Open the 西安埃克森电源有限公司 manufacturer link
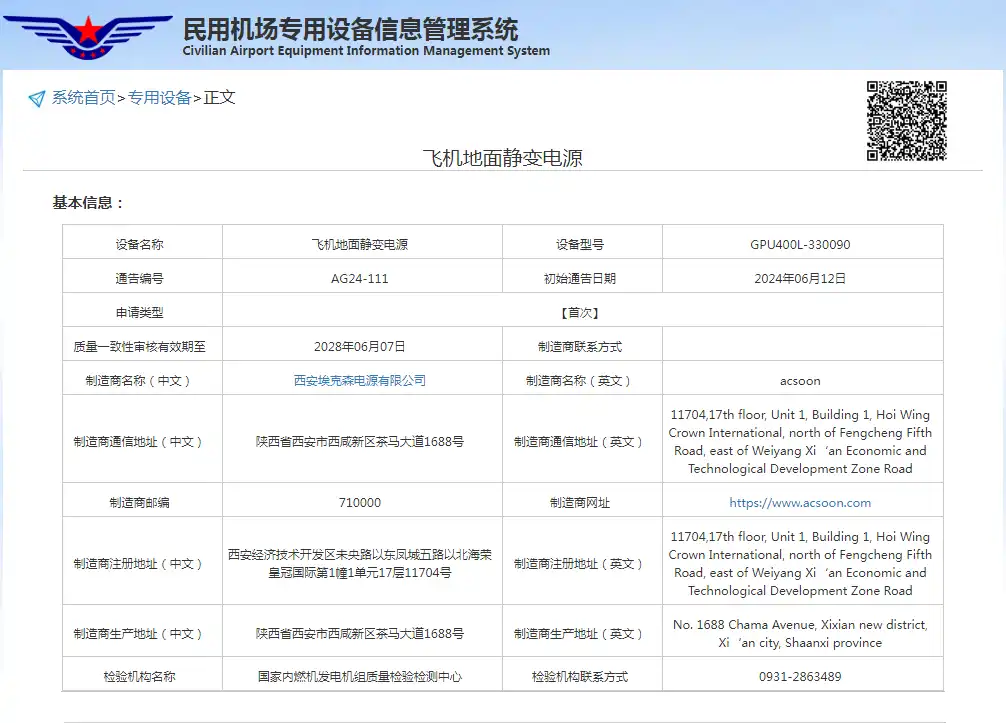 point(360,380)
